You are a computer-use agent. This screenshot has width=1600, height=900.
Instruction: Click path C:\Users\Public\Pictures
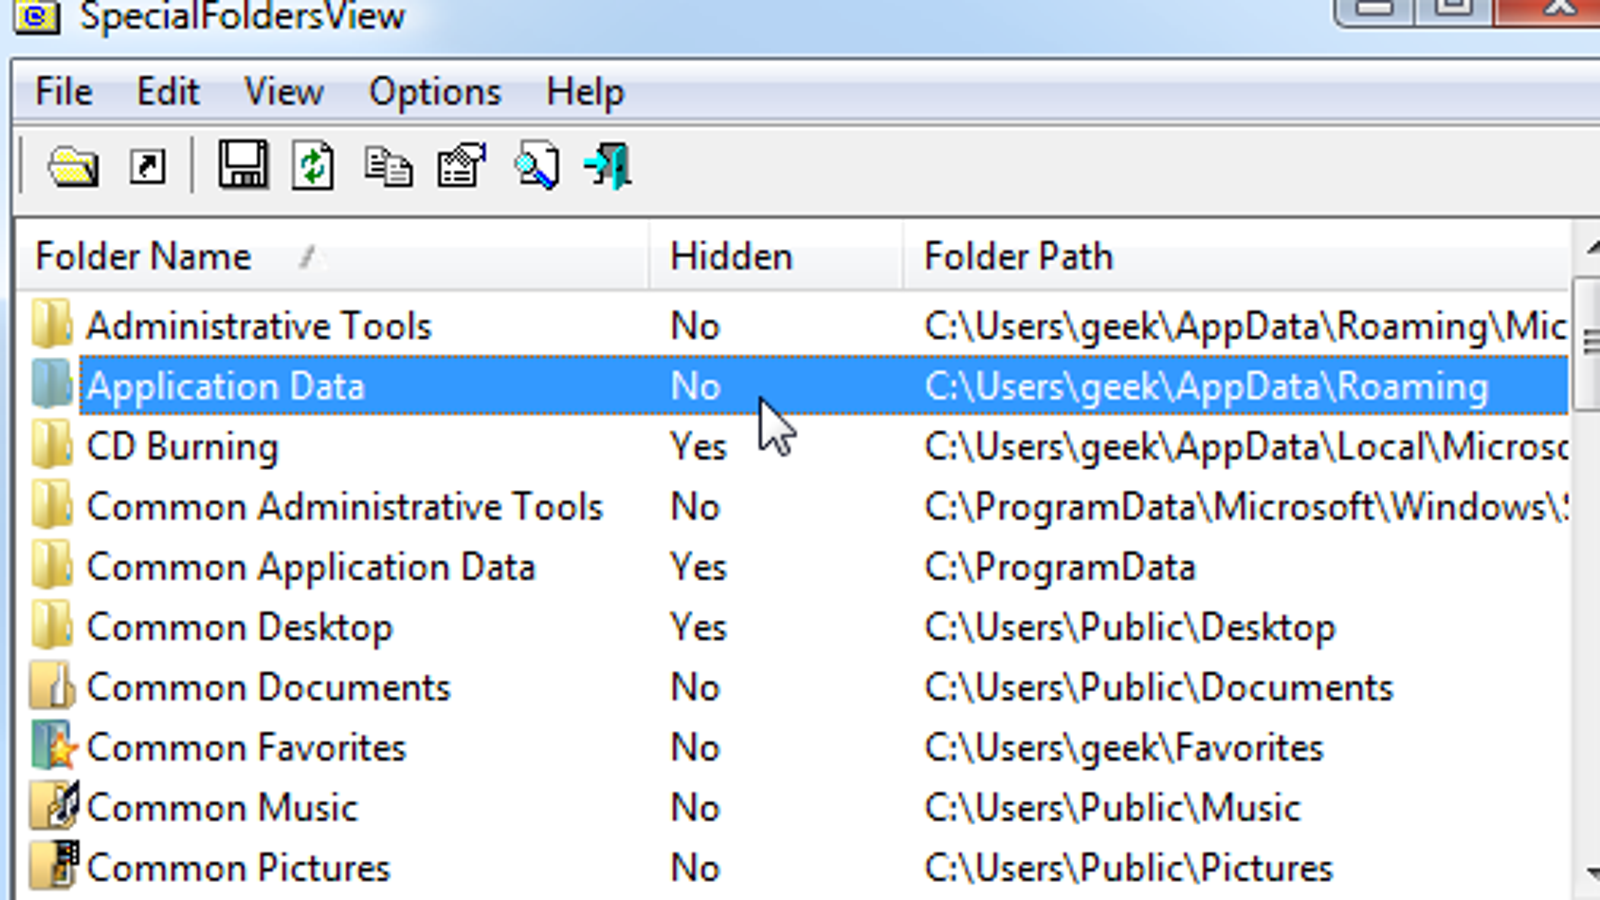pos(1129,868)
